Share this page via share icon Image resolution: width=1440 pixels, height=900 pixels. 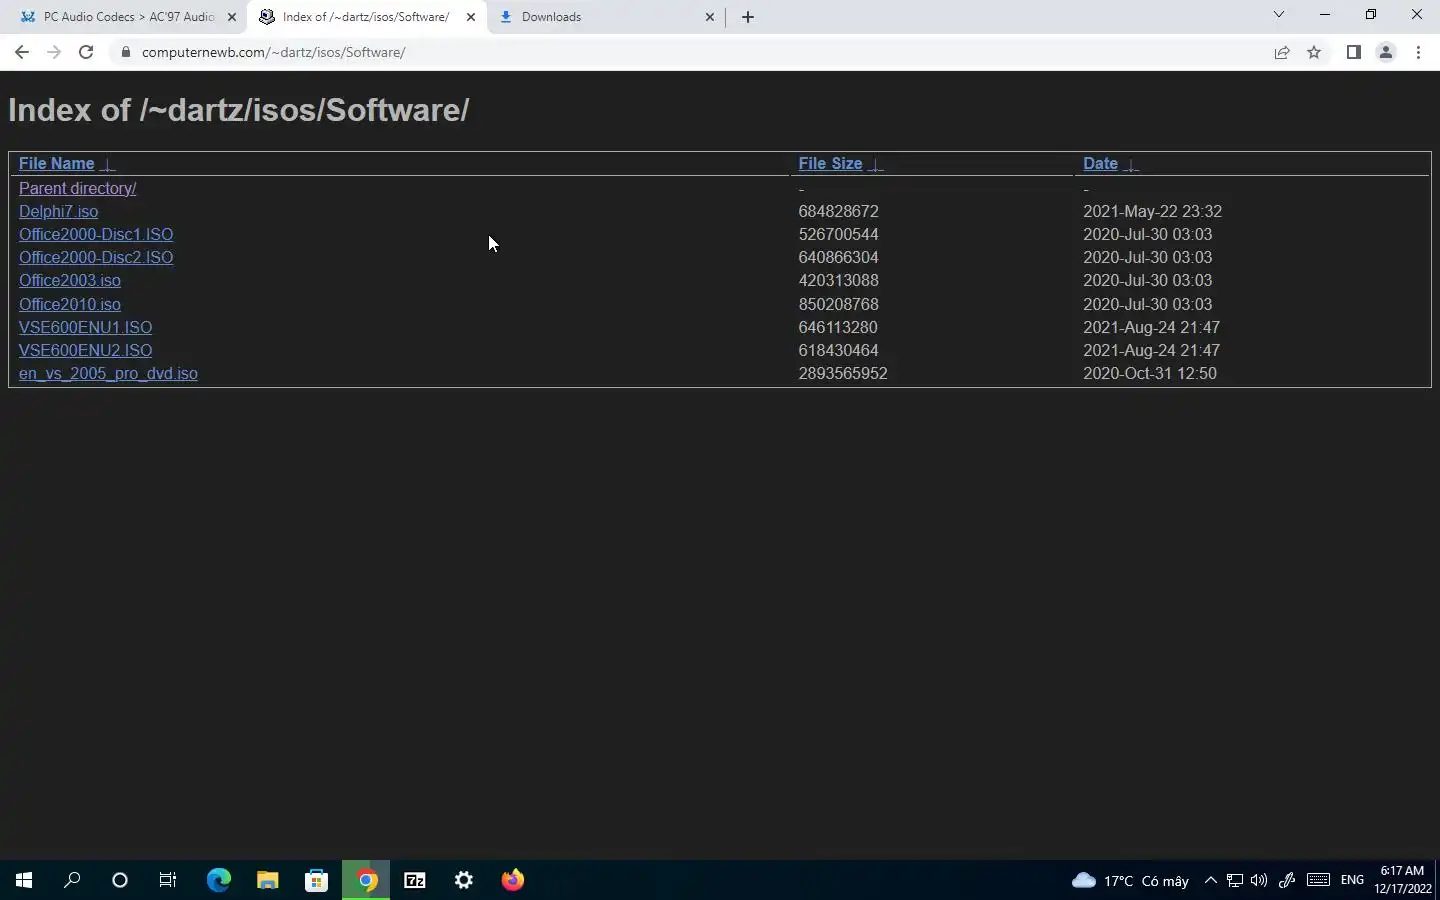pyautogui.click(x=1282, y=52)
